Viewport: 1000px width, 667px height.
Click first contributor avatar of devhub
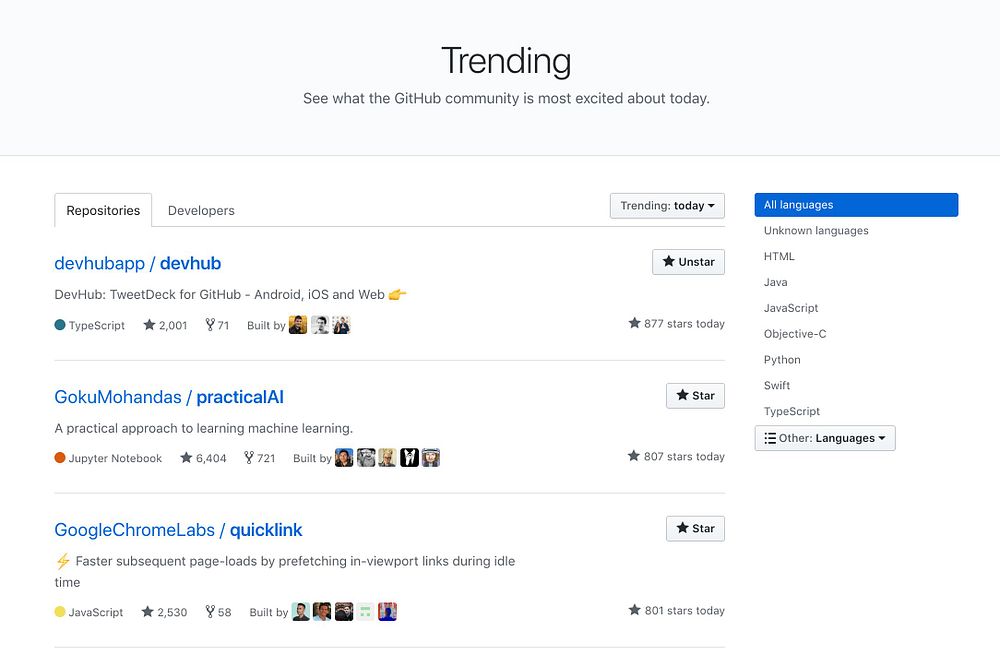[x=298, y=325]
